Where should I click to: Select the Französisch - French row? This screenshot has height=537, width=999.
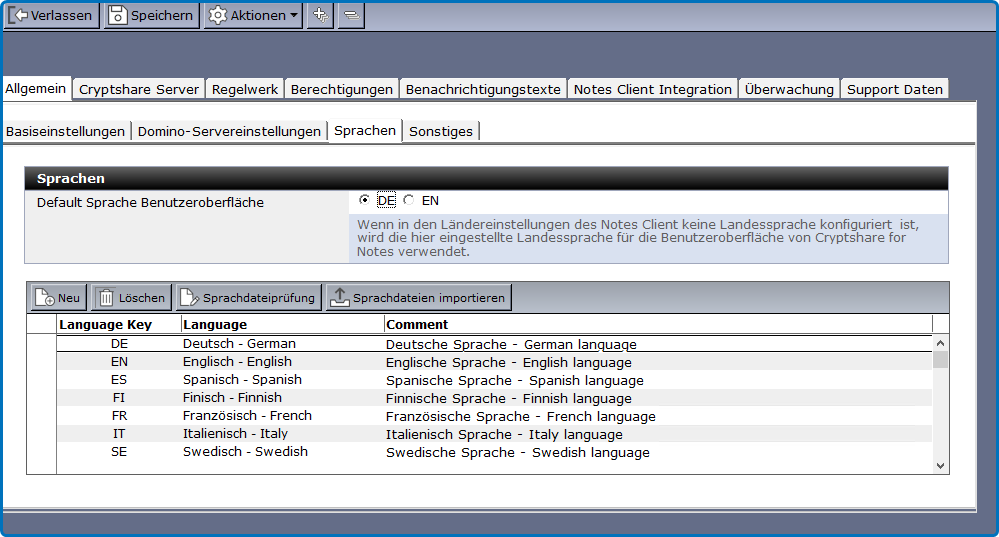coord(247,416)
